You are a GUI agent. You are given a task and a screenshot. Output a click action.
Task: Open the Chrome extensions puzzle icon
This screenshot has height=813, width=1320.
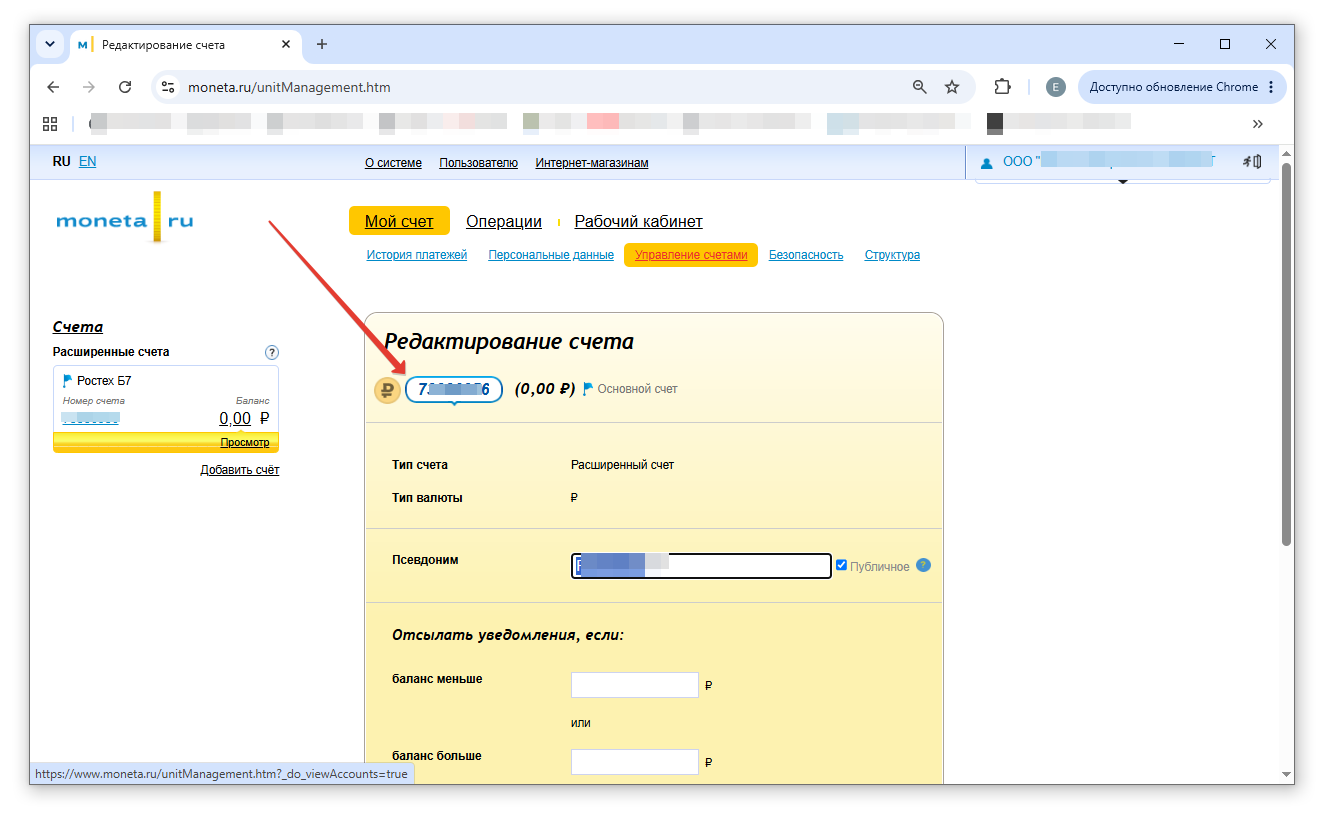tap(1002, 87)
